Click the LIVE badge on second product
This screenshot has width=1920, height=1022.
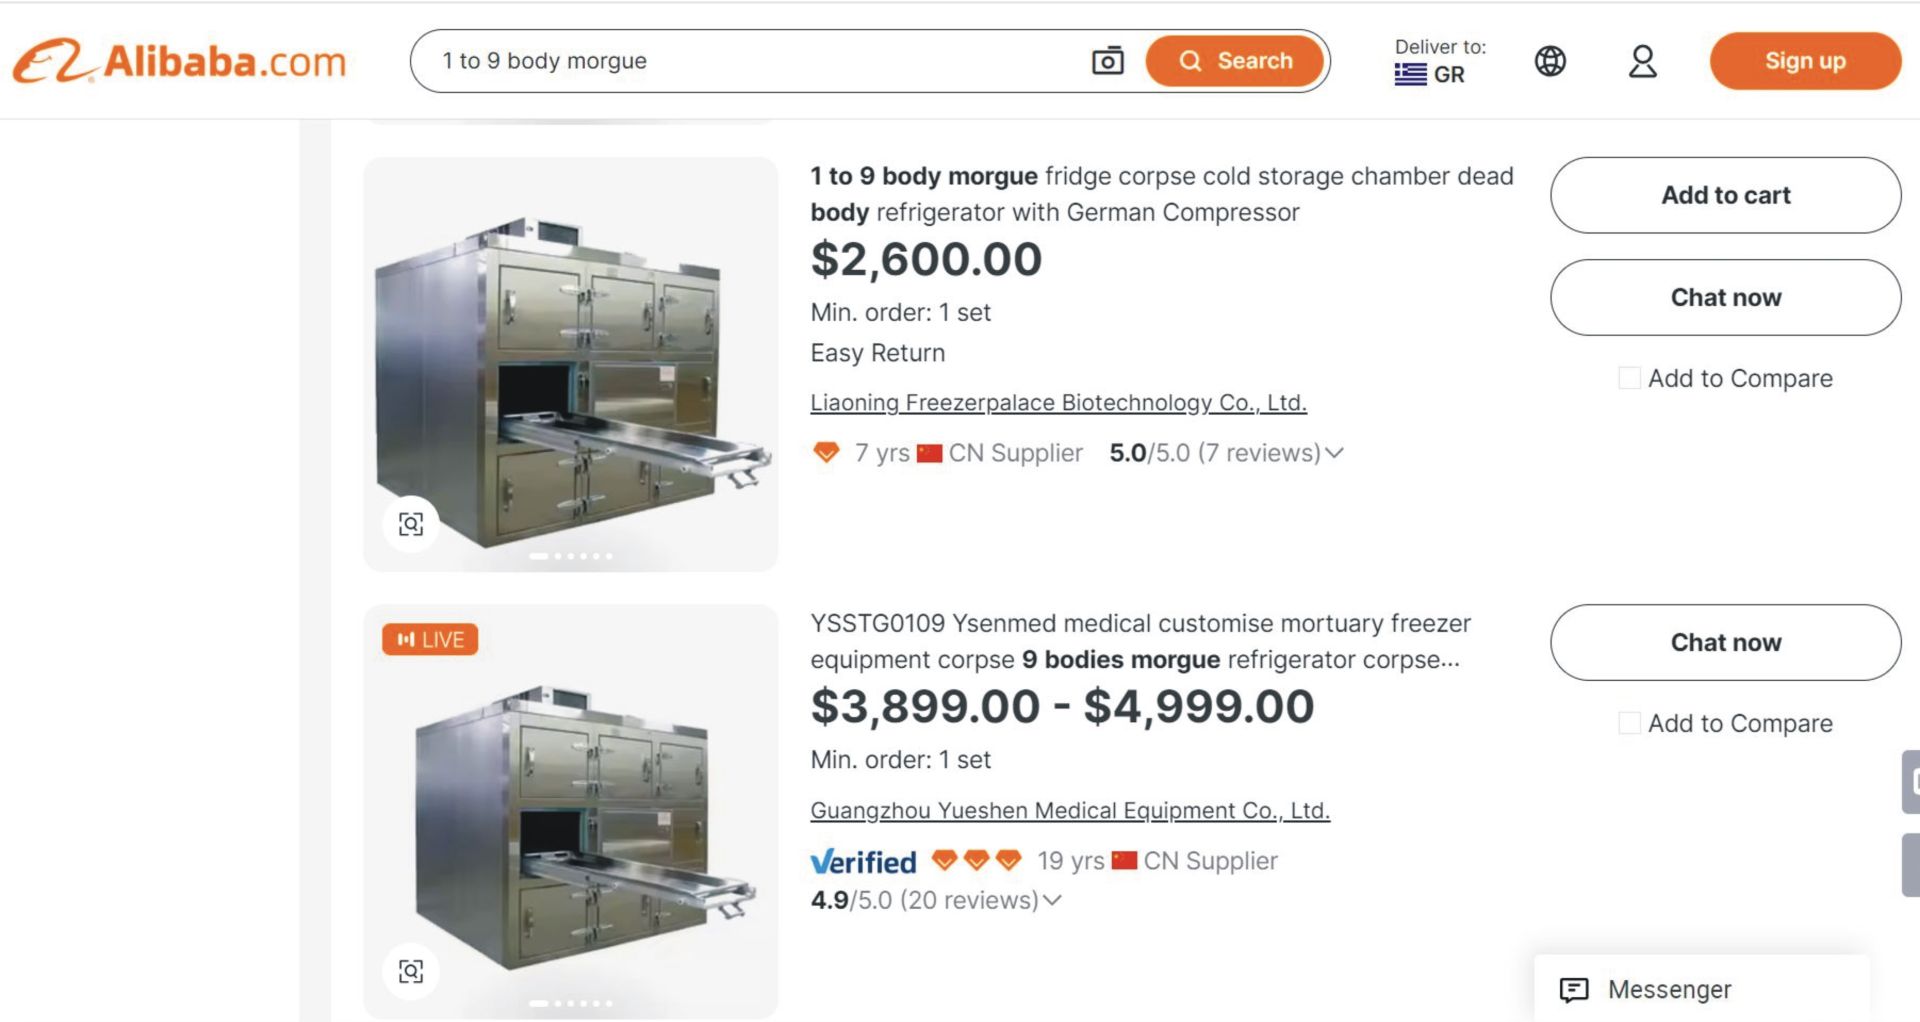(430, 639)
